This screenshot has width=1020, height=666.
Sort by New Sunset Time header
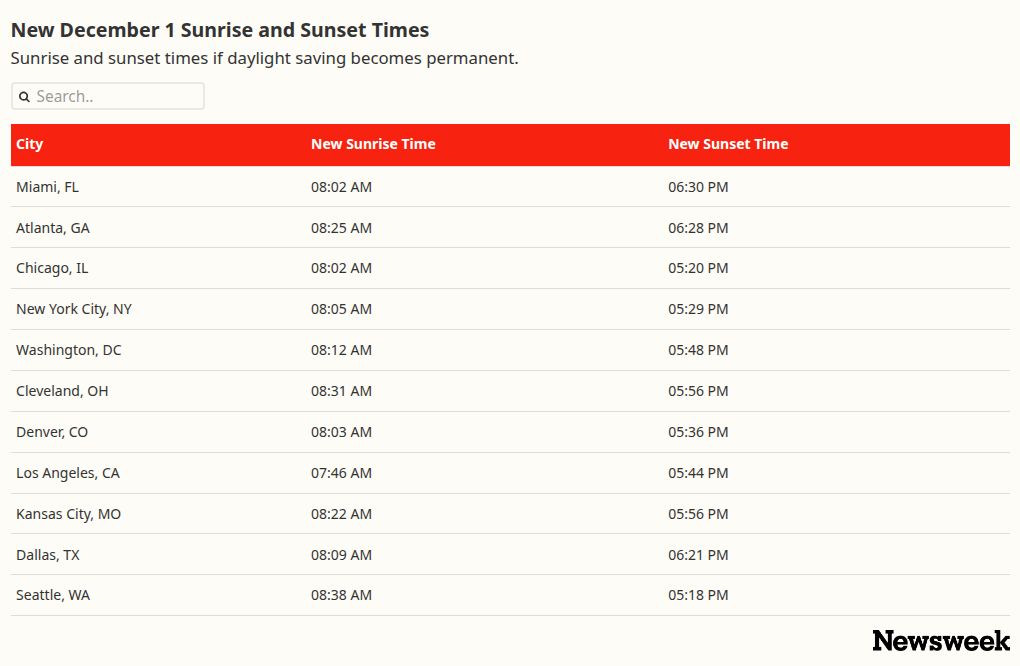click(x=728, y=144)
